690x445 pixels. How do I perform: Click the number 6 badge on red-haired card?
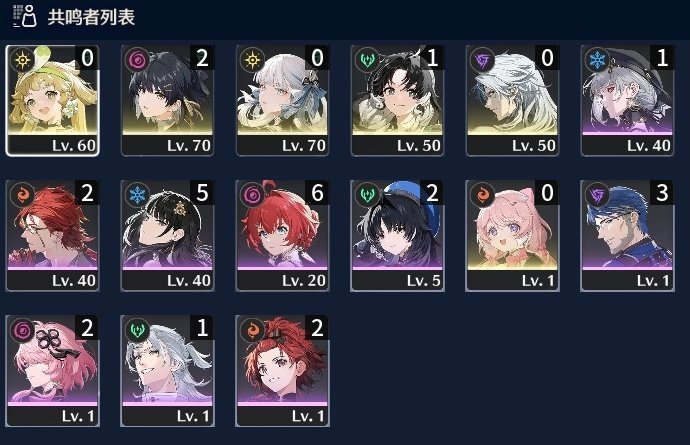(317, 193)
